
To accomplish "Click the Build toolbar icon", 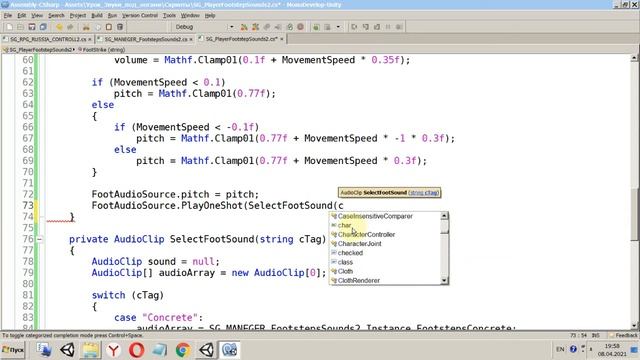I will pyautogui.click(x=244, y=27).
